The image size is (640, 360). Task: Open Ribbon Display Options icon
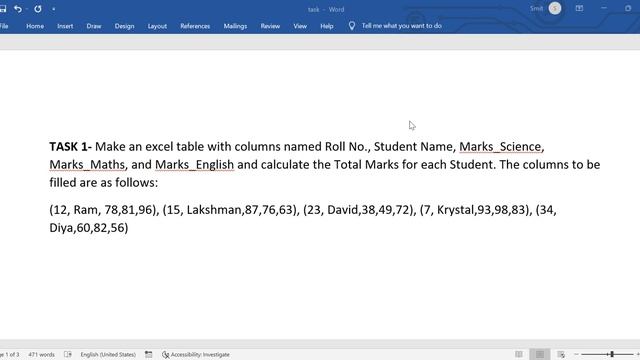click(x=579, y=8)
